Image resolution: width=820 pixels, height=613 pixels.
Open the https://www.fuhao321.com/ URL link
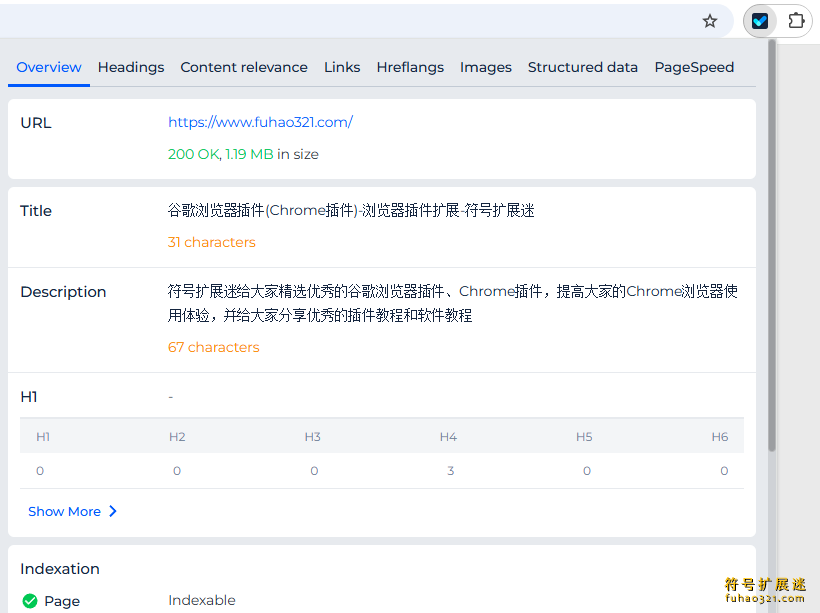pyautogui.click(x=260, y=122)
